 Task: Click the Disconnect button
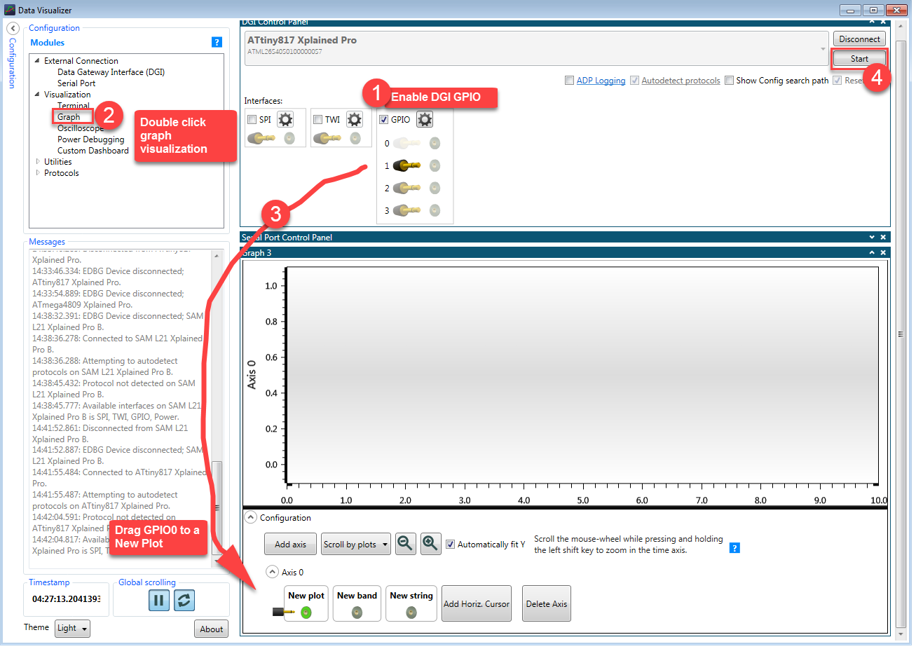click(859, 39)
